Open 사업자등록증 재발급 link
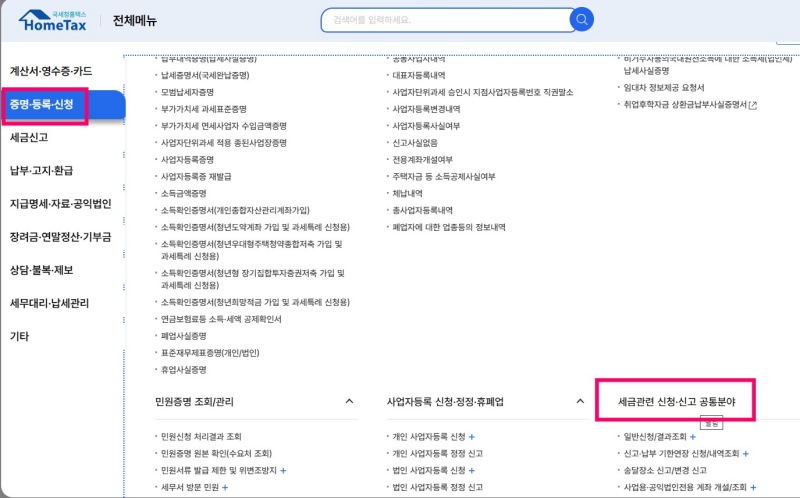This screenshot has width=800, height=498. (x=196, y=176)
